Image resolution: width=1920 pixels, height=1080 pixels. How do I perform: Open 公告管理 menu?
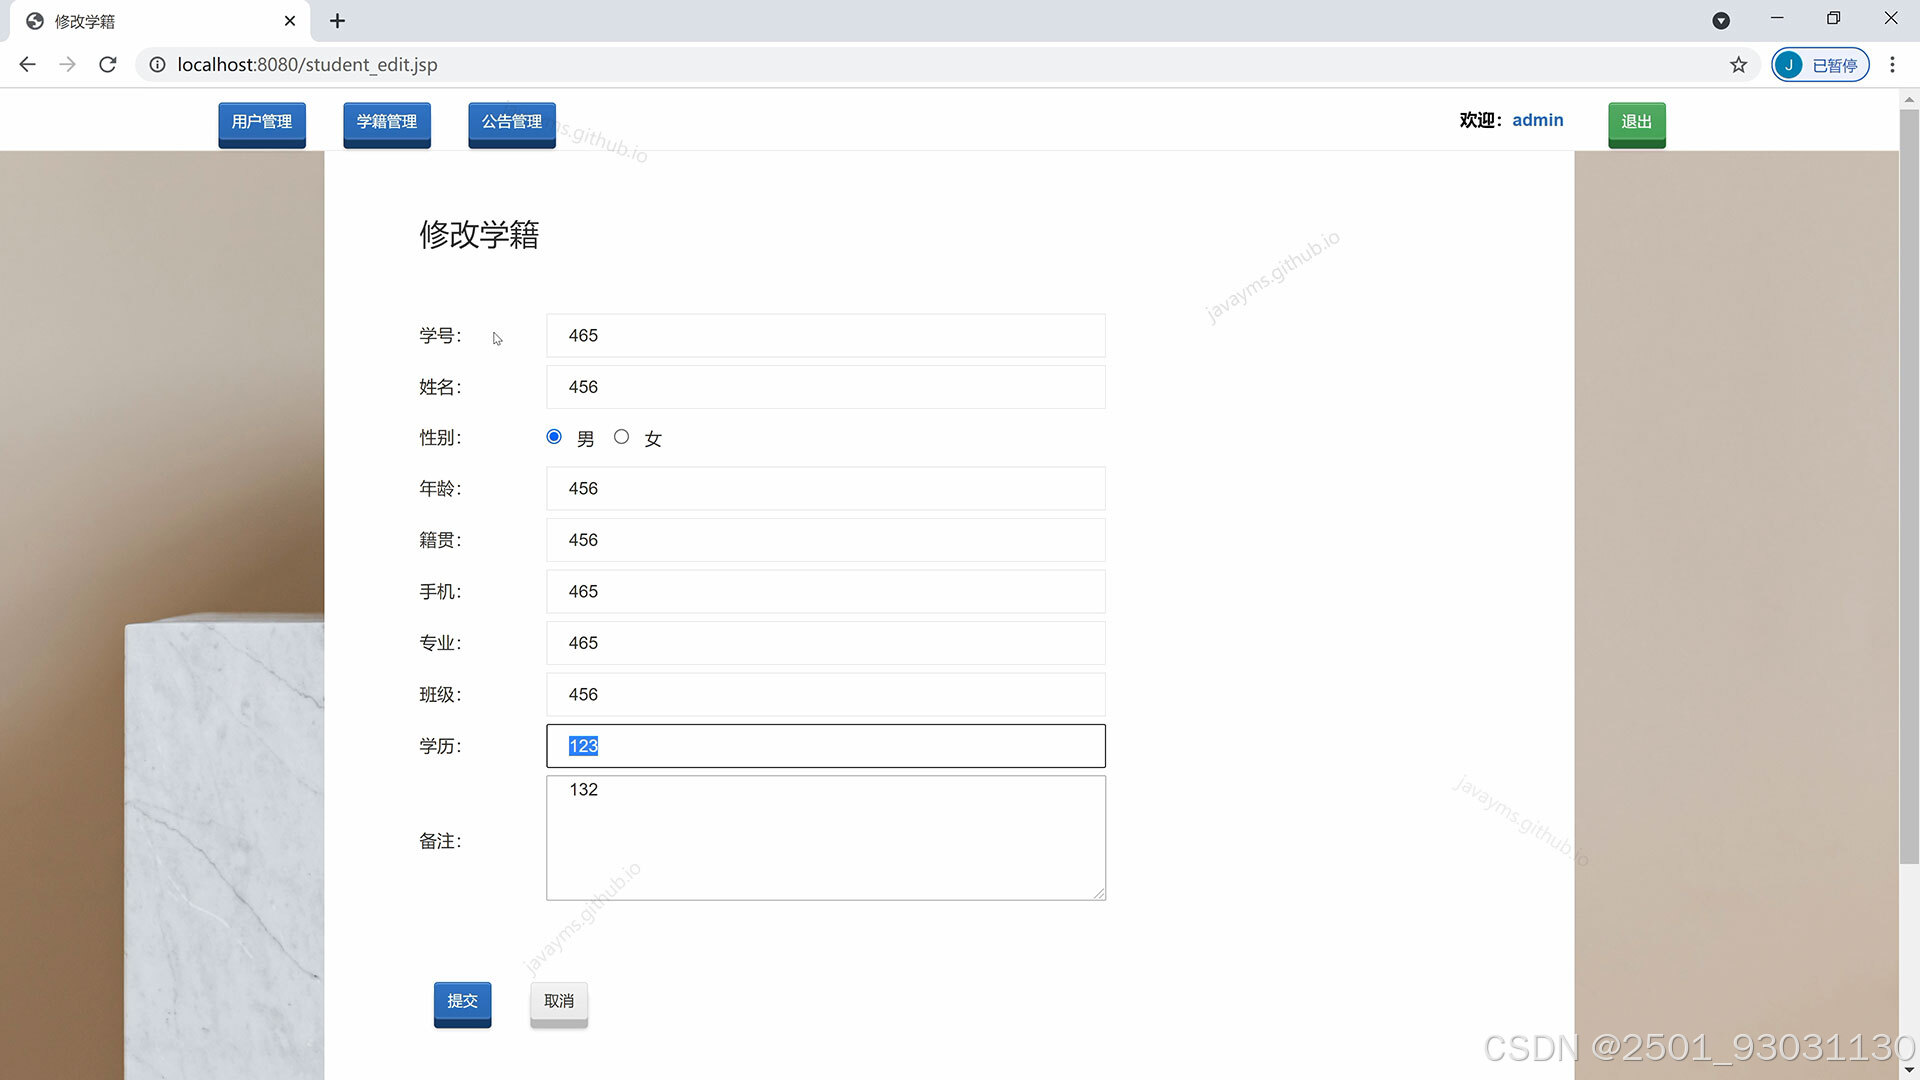tap(512, 123)
